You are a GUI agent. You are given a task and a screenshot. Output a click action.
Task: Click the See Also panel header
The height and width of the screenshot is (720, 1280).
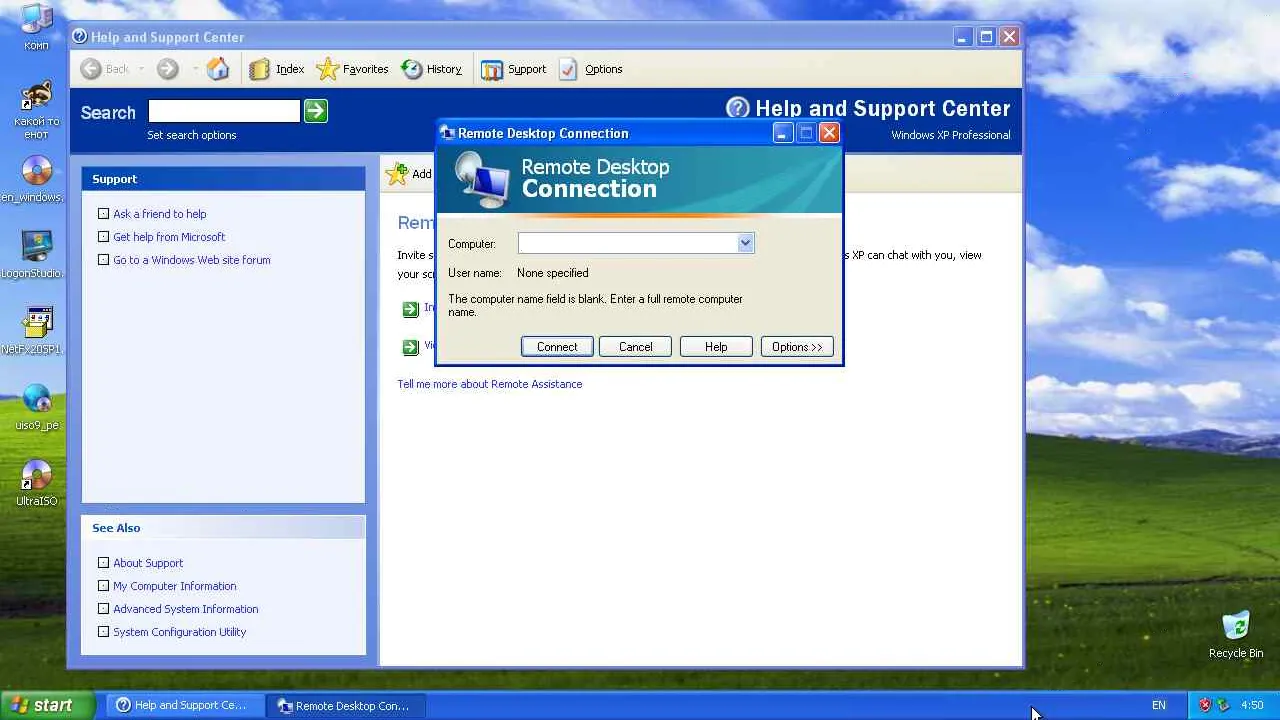223,528
